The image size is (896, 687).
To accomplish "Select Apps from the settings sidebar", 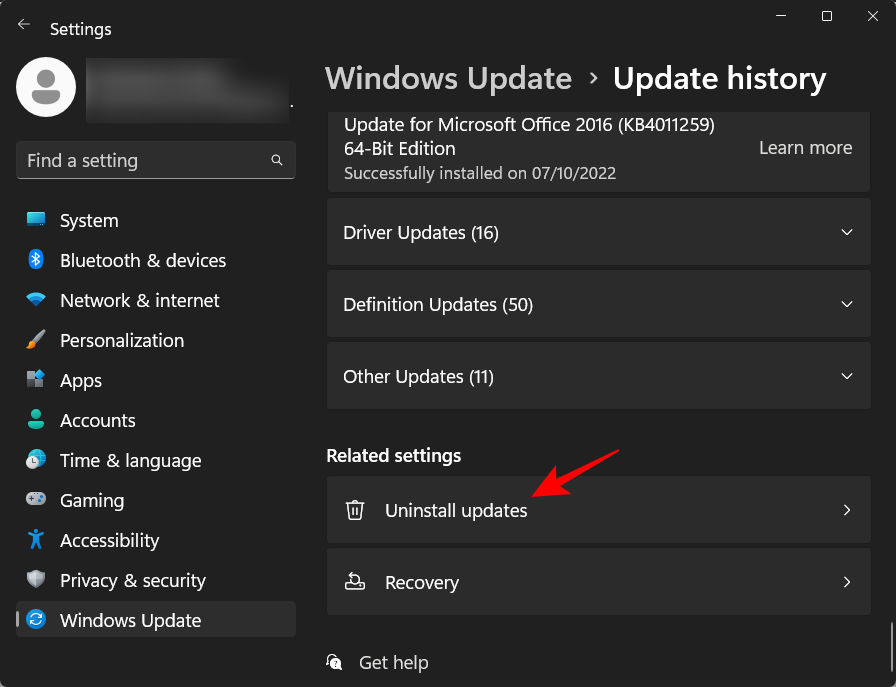I will pos(80,380).
